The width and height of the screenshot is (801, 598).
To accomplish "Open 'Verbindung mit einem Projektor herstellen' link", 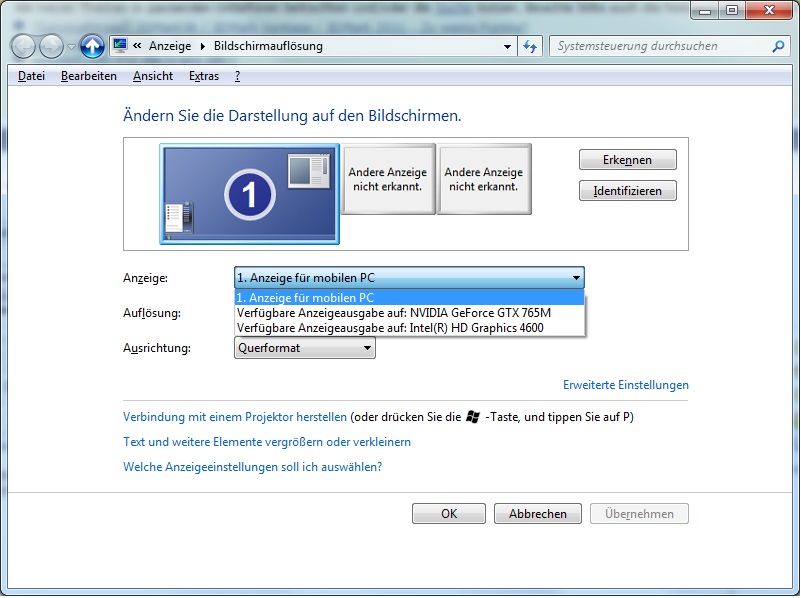I will click(x=234, y=417).
